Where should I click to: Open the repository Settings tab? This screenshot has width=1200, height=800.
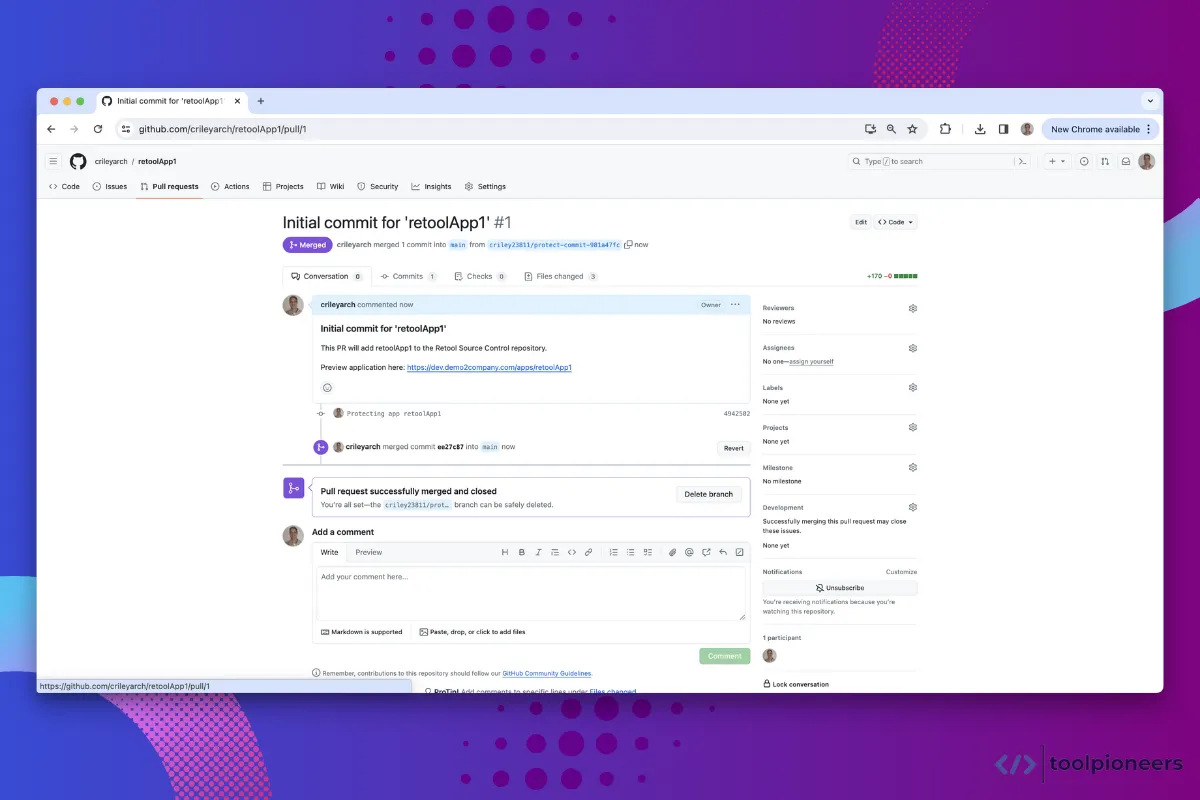pyautogui.click(x=485, y=186)
